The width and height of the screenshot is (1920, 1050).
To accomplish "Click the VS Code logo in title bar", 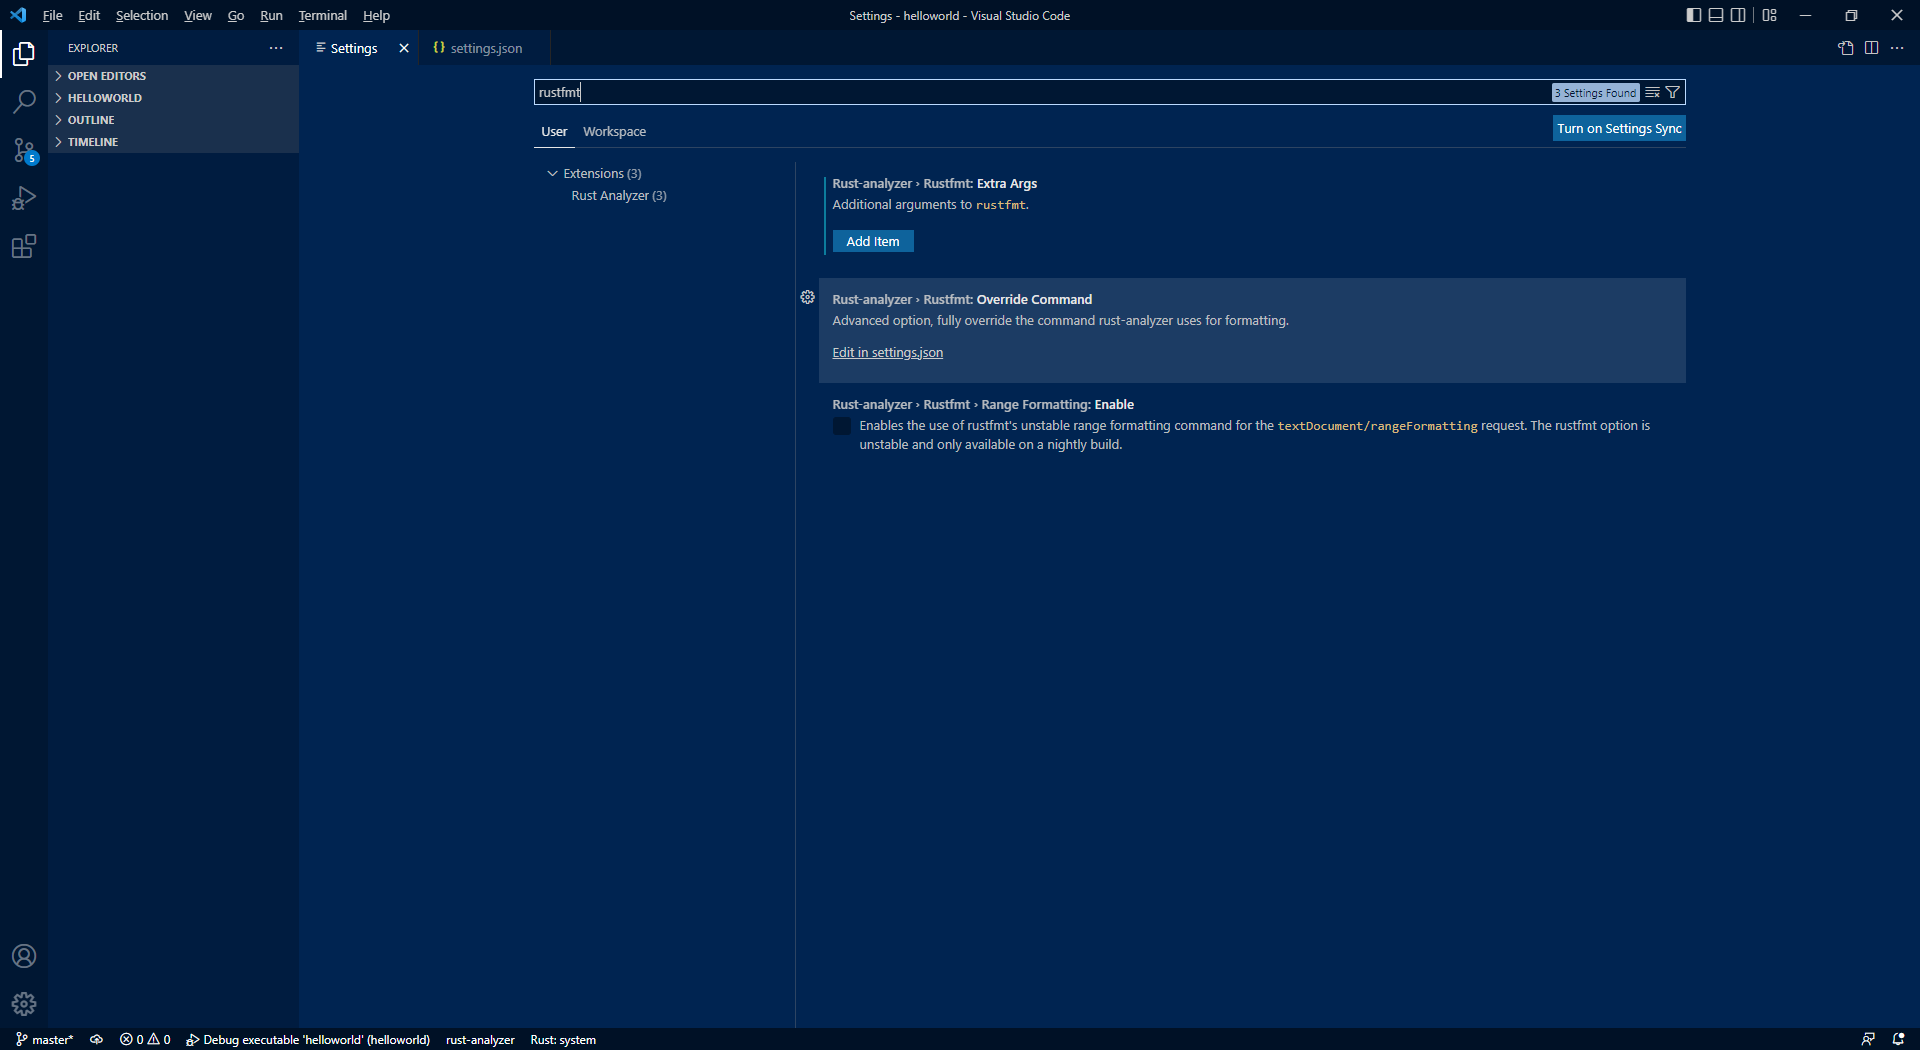I will tap(18, 15).
